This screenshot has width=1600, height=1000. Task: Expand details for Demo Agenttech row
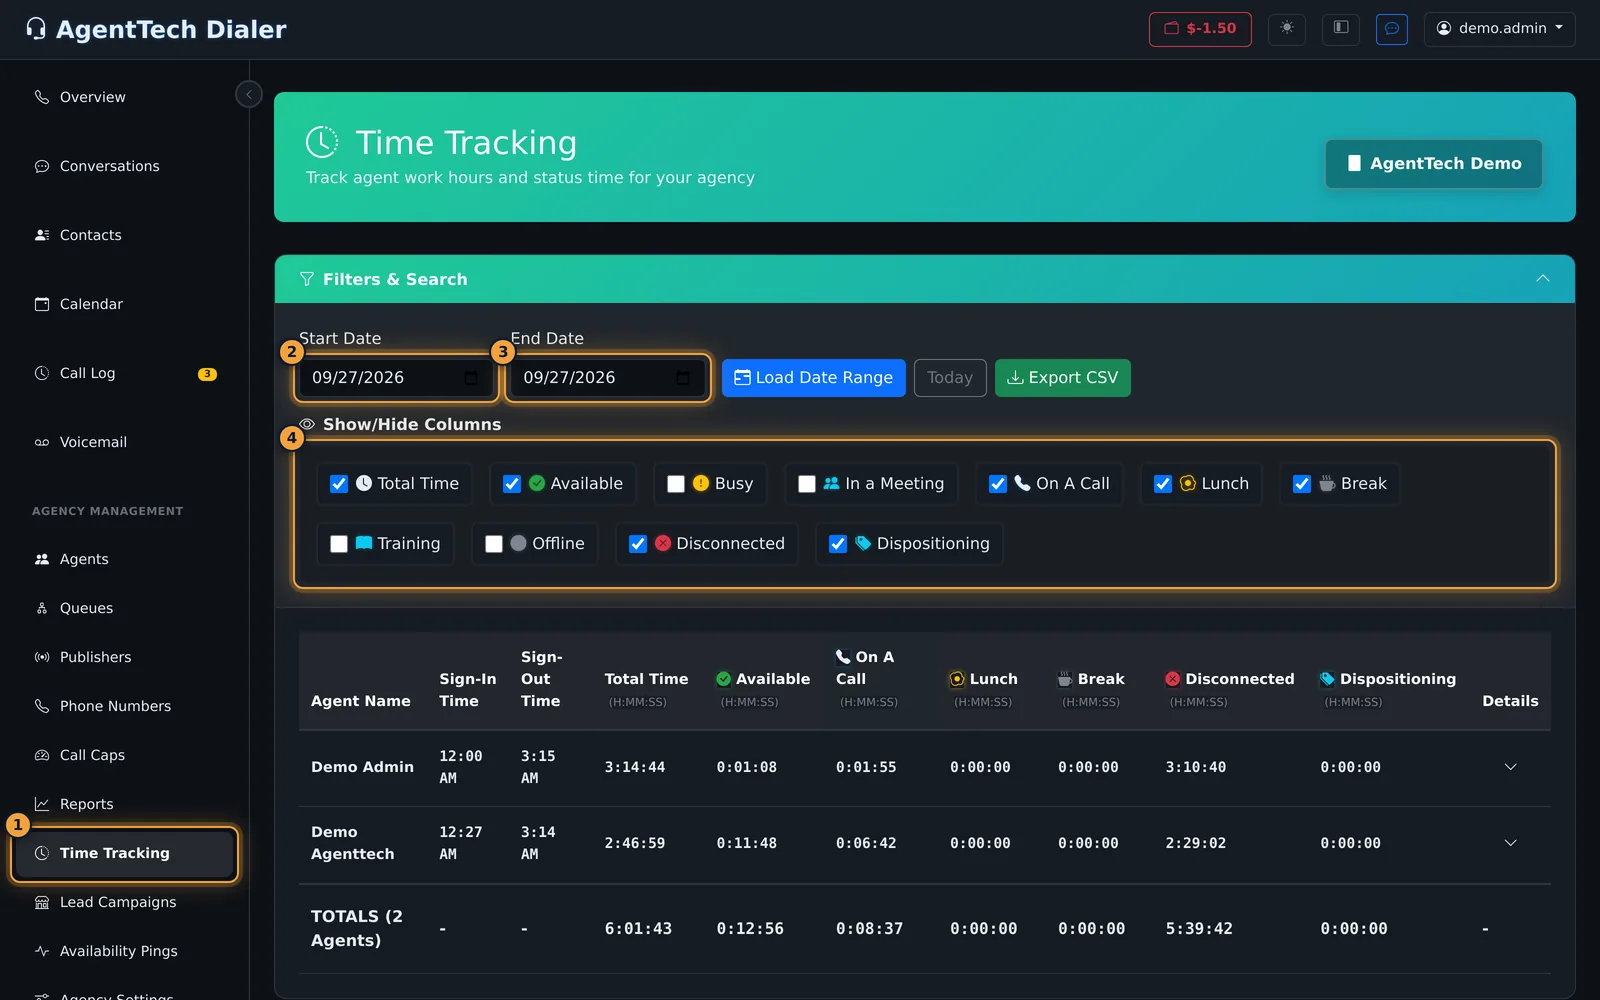click(x=1510, y=843)
